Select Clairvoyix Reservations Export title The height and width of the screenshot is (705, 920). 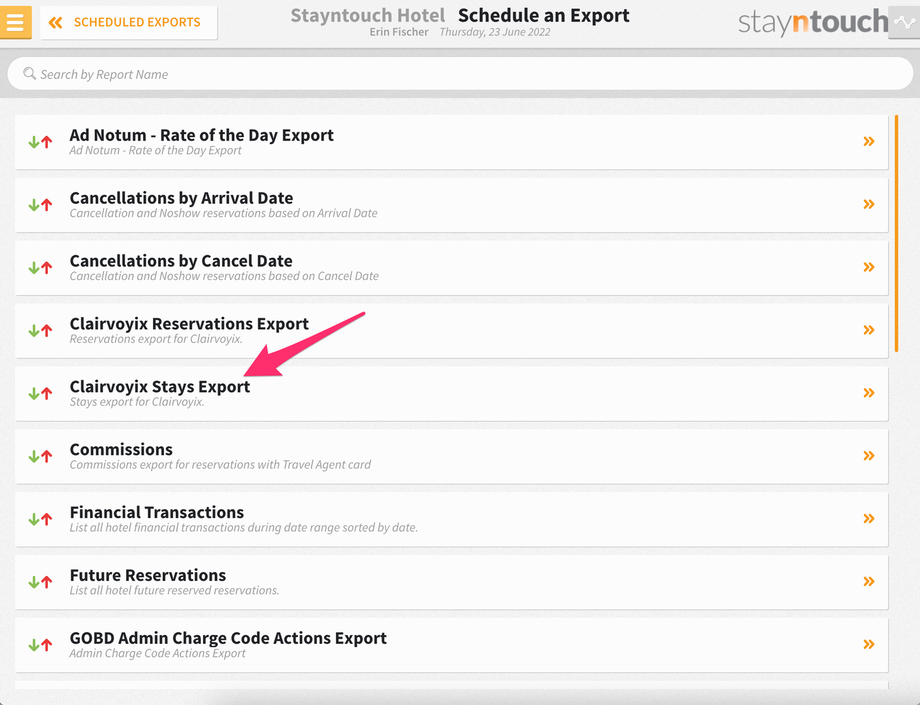tap(189, 323)
